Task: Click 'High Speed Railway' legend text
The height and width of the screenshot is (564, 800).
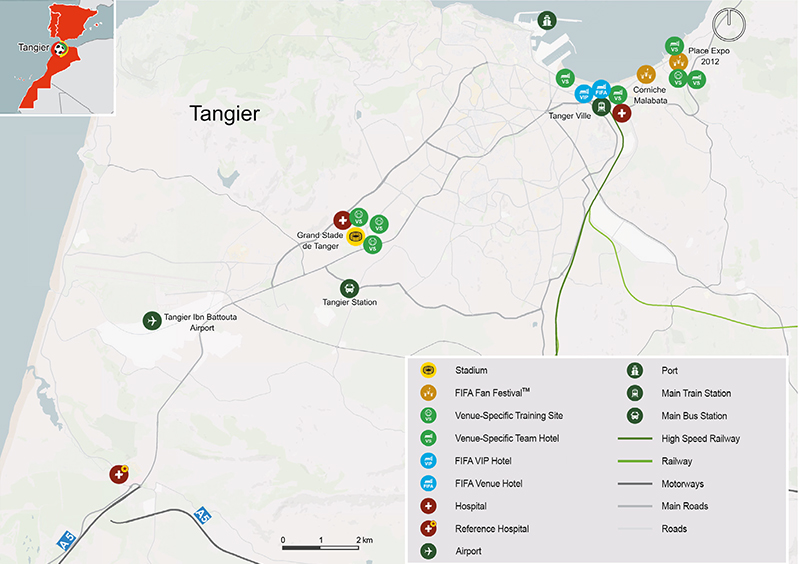Action: point(701,438)
